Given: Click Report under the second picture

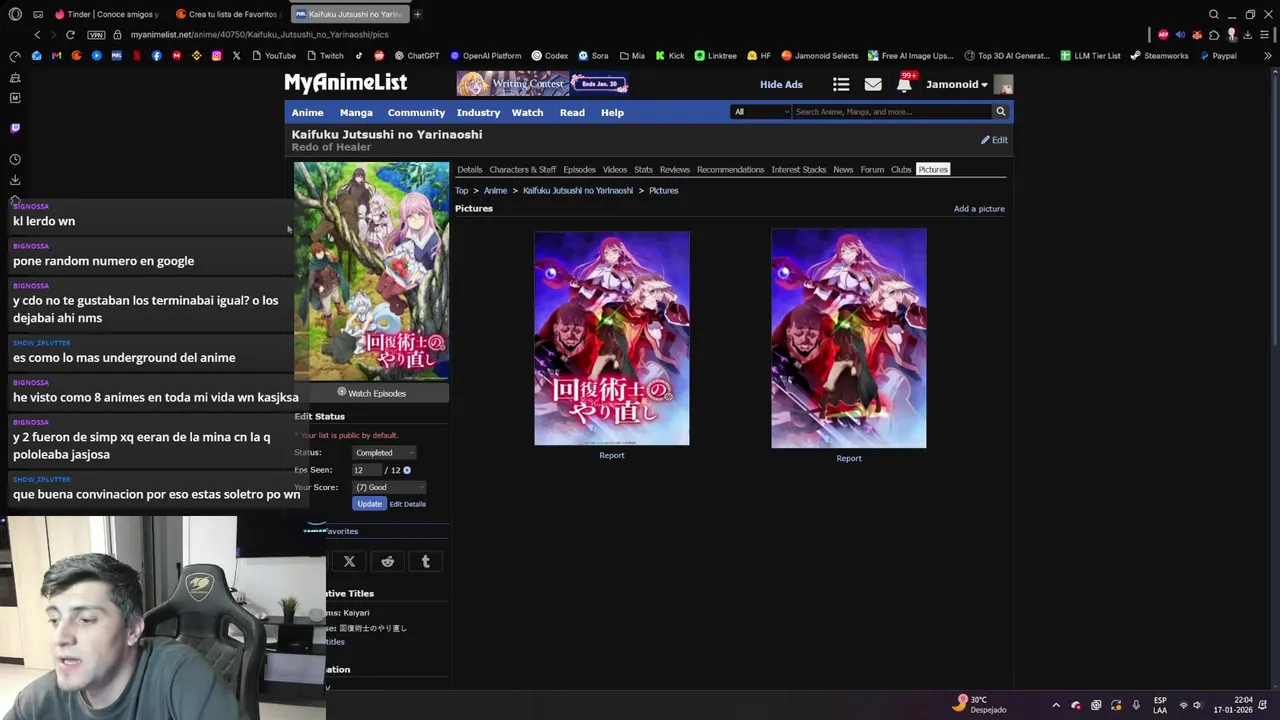Looking at the screenshot, I should 848,458.
